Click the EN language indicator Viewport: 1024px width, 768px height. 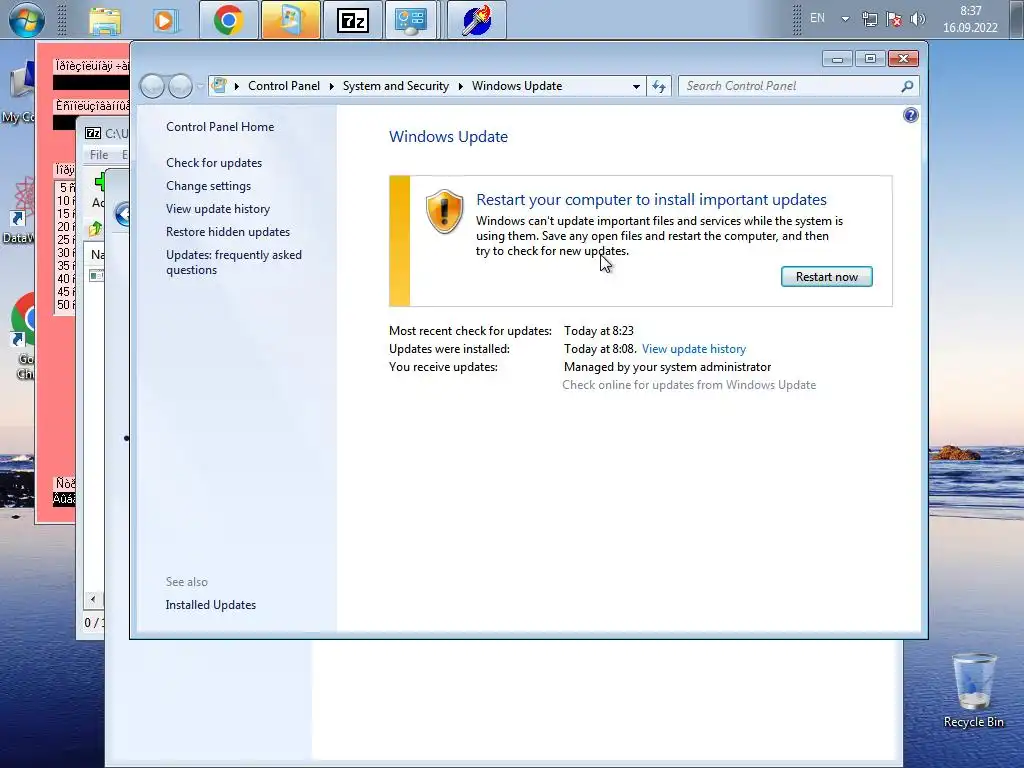(817, 18)
